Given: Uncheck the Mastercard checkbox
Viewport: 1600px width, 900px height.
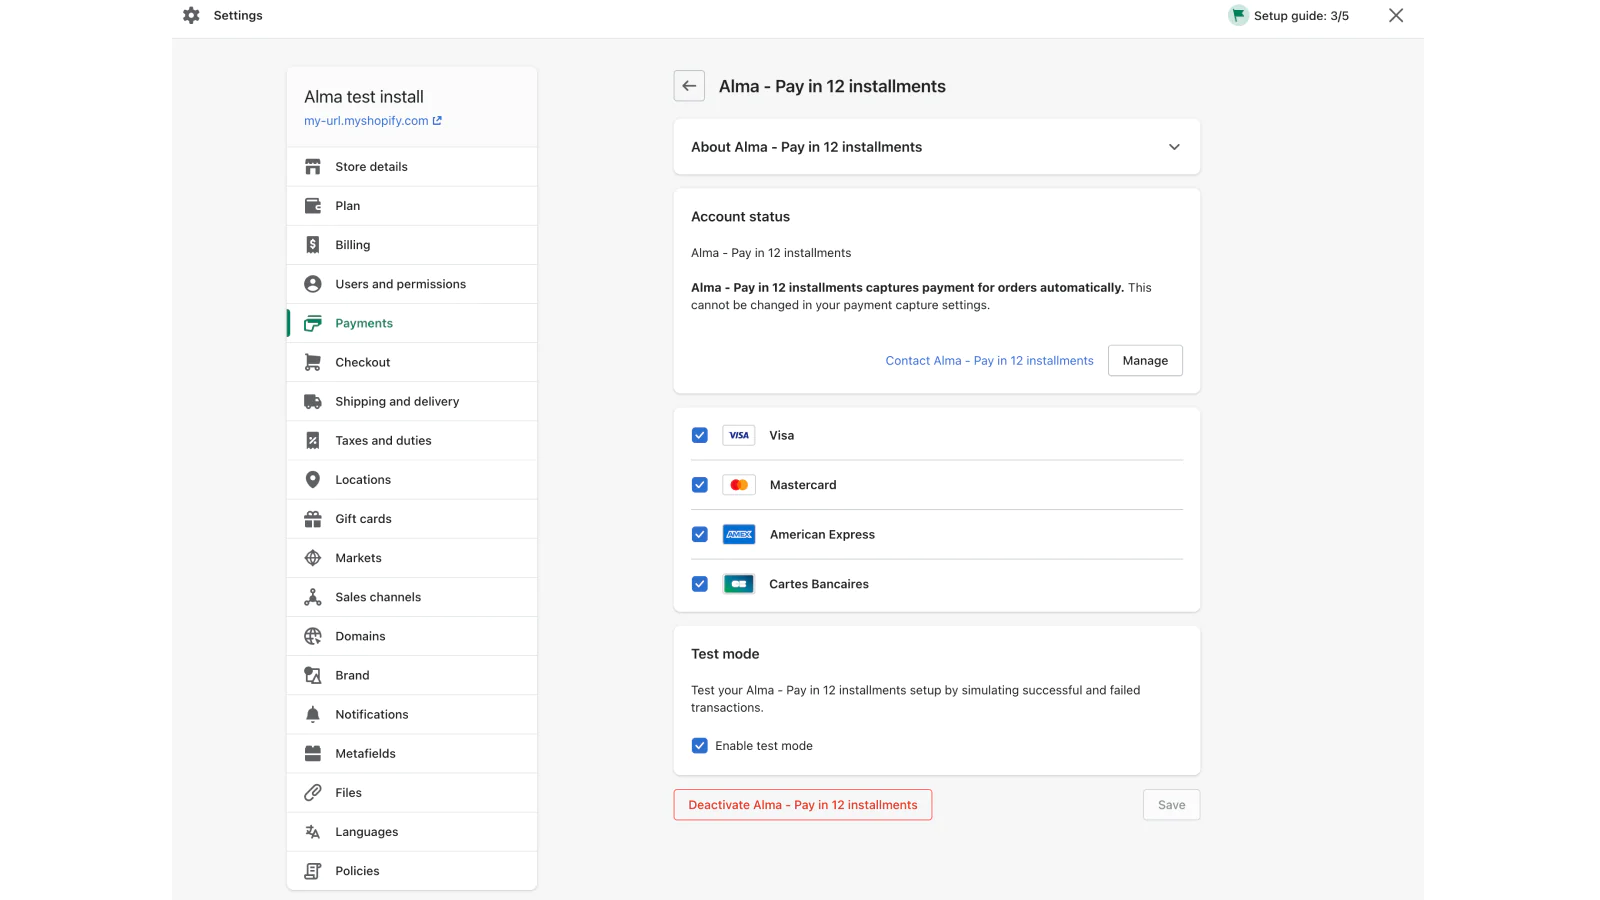Looking at the screenshot, I should point(700,485).
